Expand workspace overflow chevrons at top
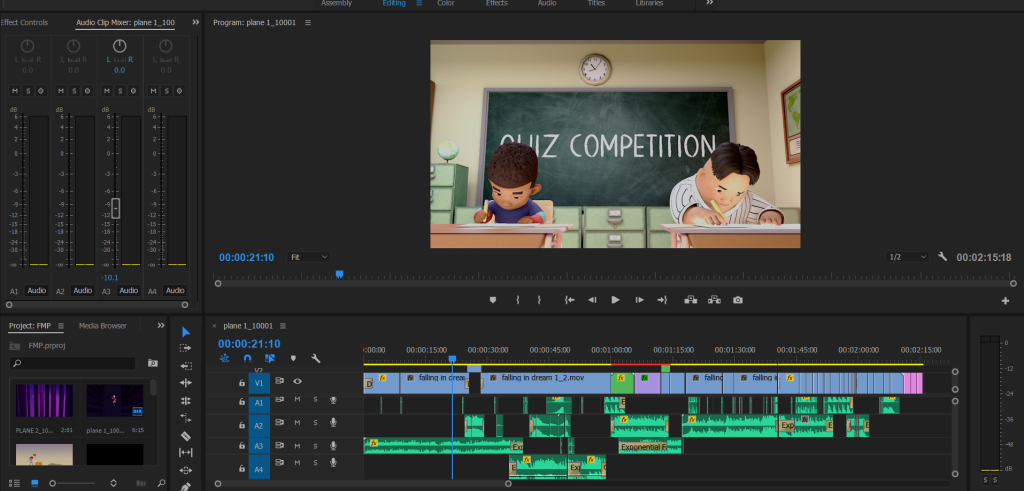The width and height of the screenshot is (1024, 491). 709,3
